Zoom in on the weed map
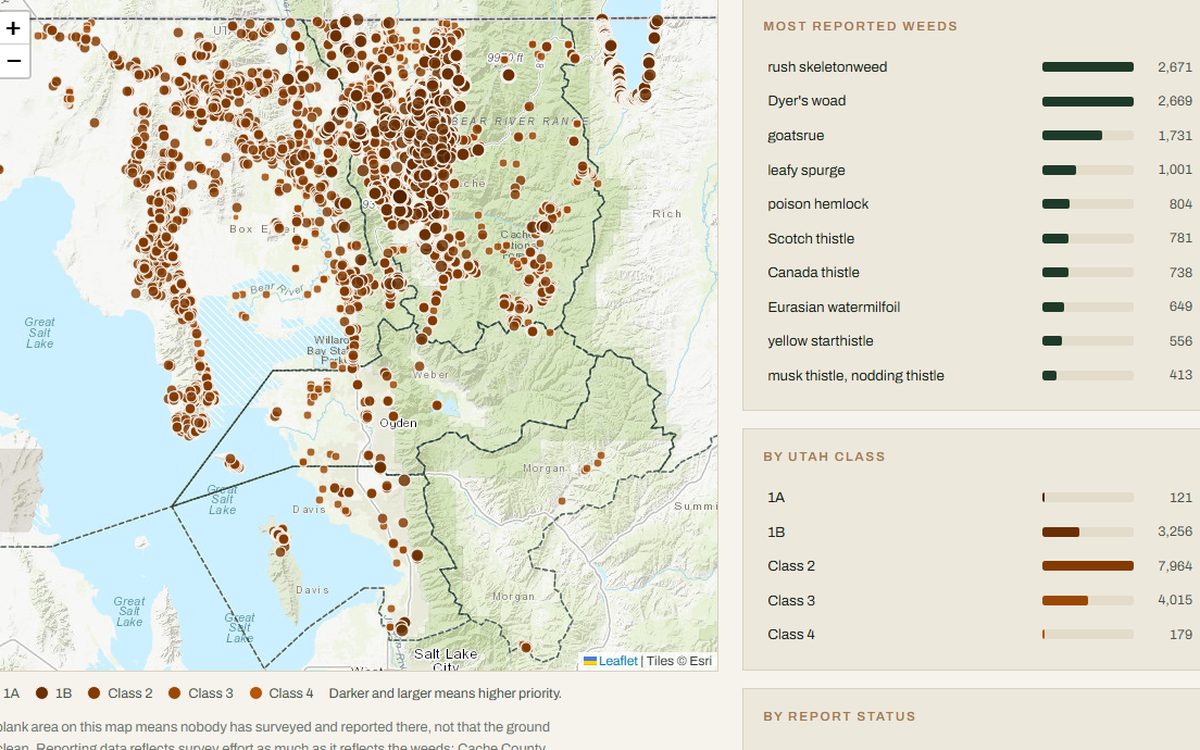 click(x=13, y=28)
